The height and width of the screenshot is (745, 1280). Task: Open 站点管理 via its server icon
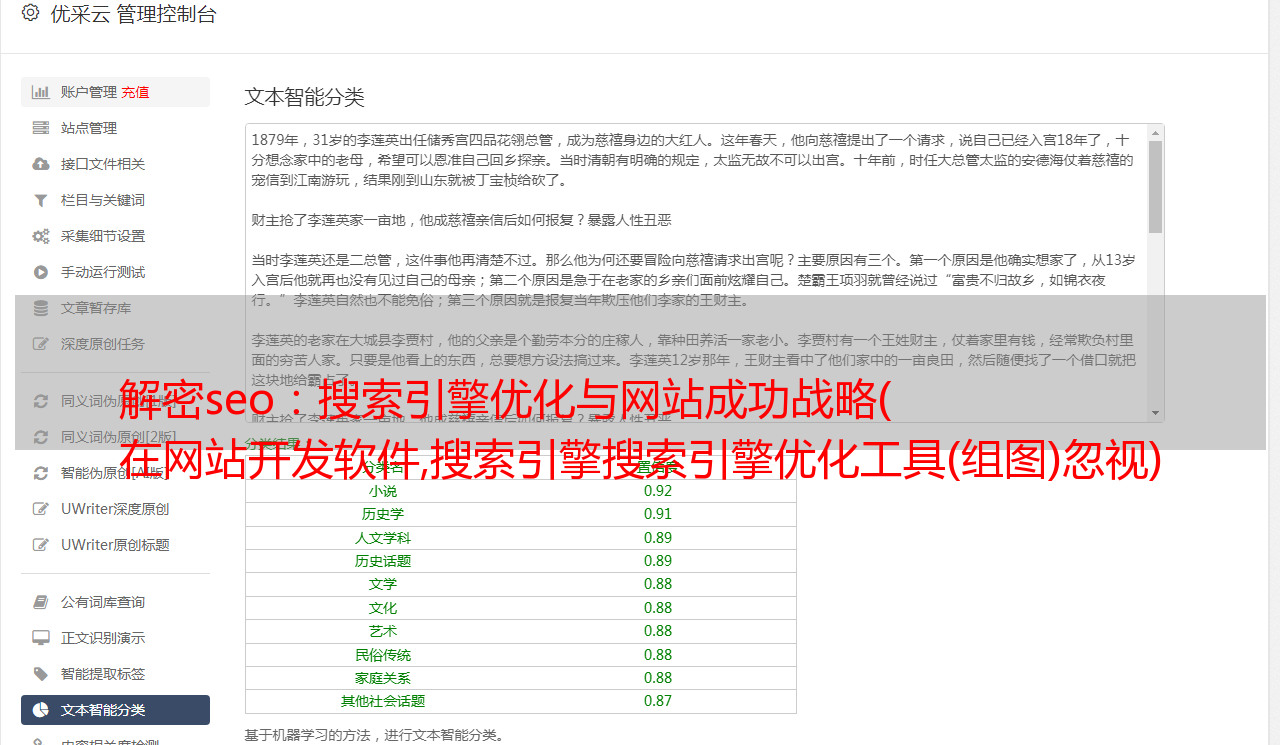41,128
